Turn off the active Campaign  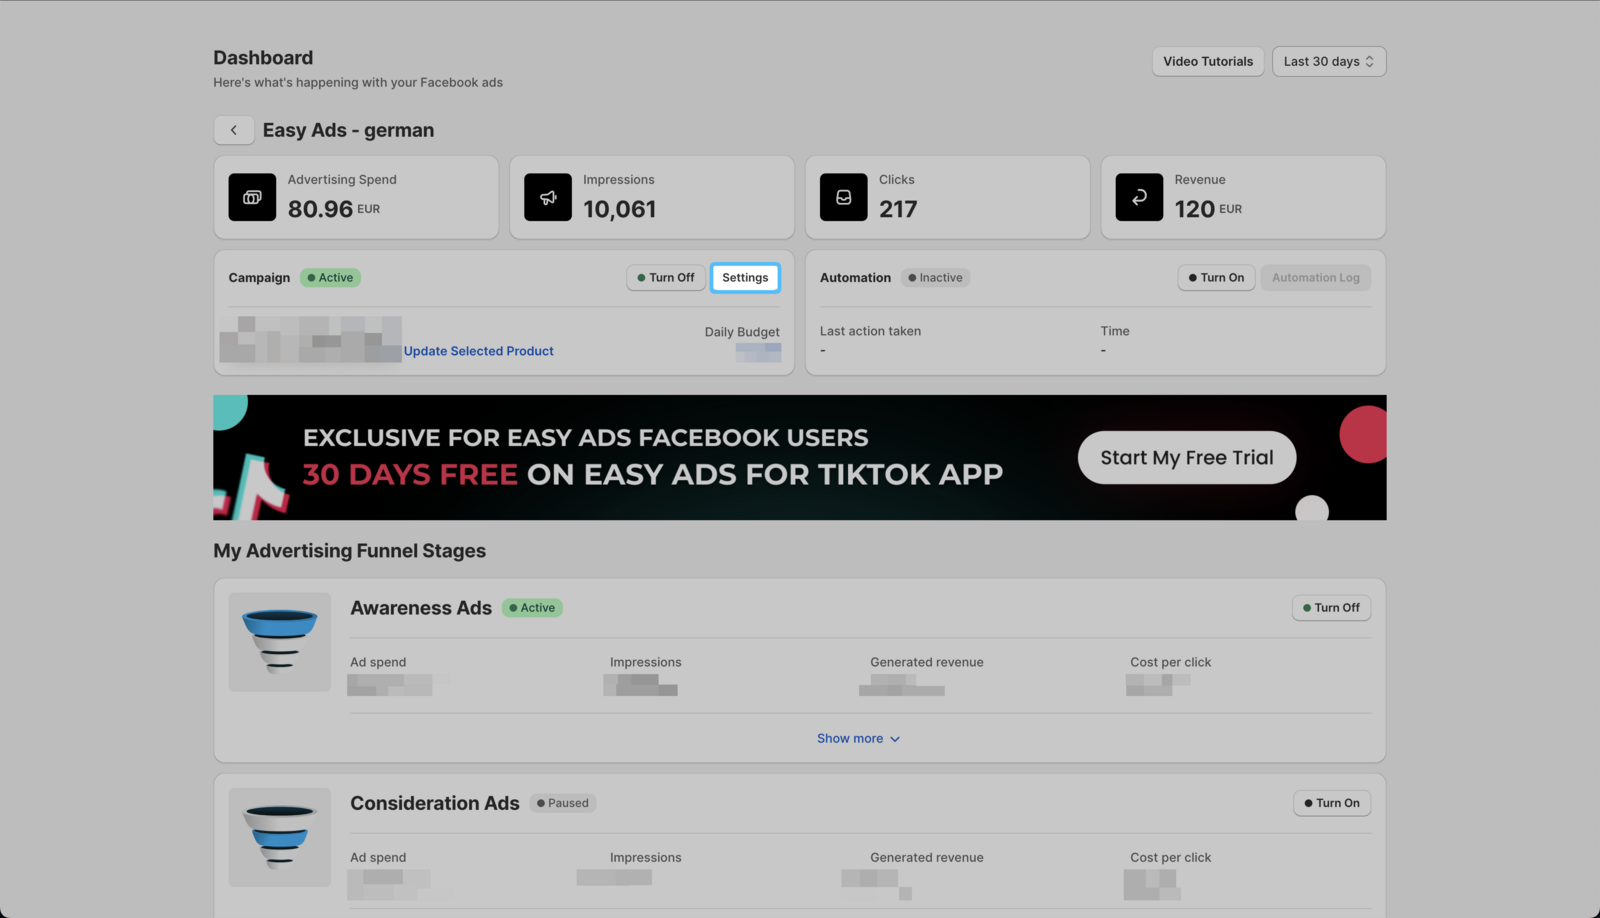[x=665, y=277]
